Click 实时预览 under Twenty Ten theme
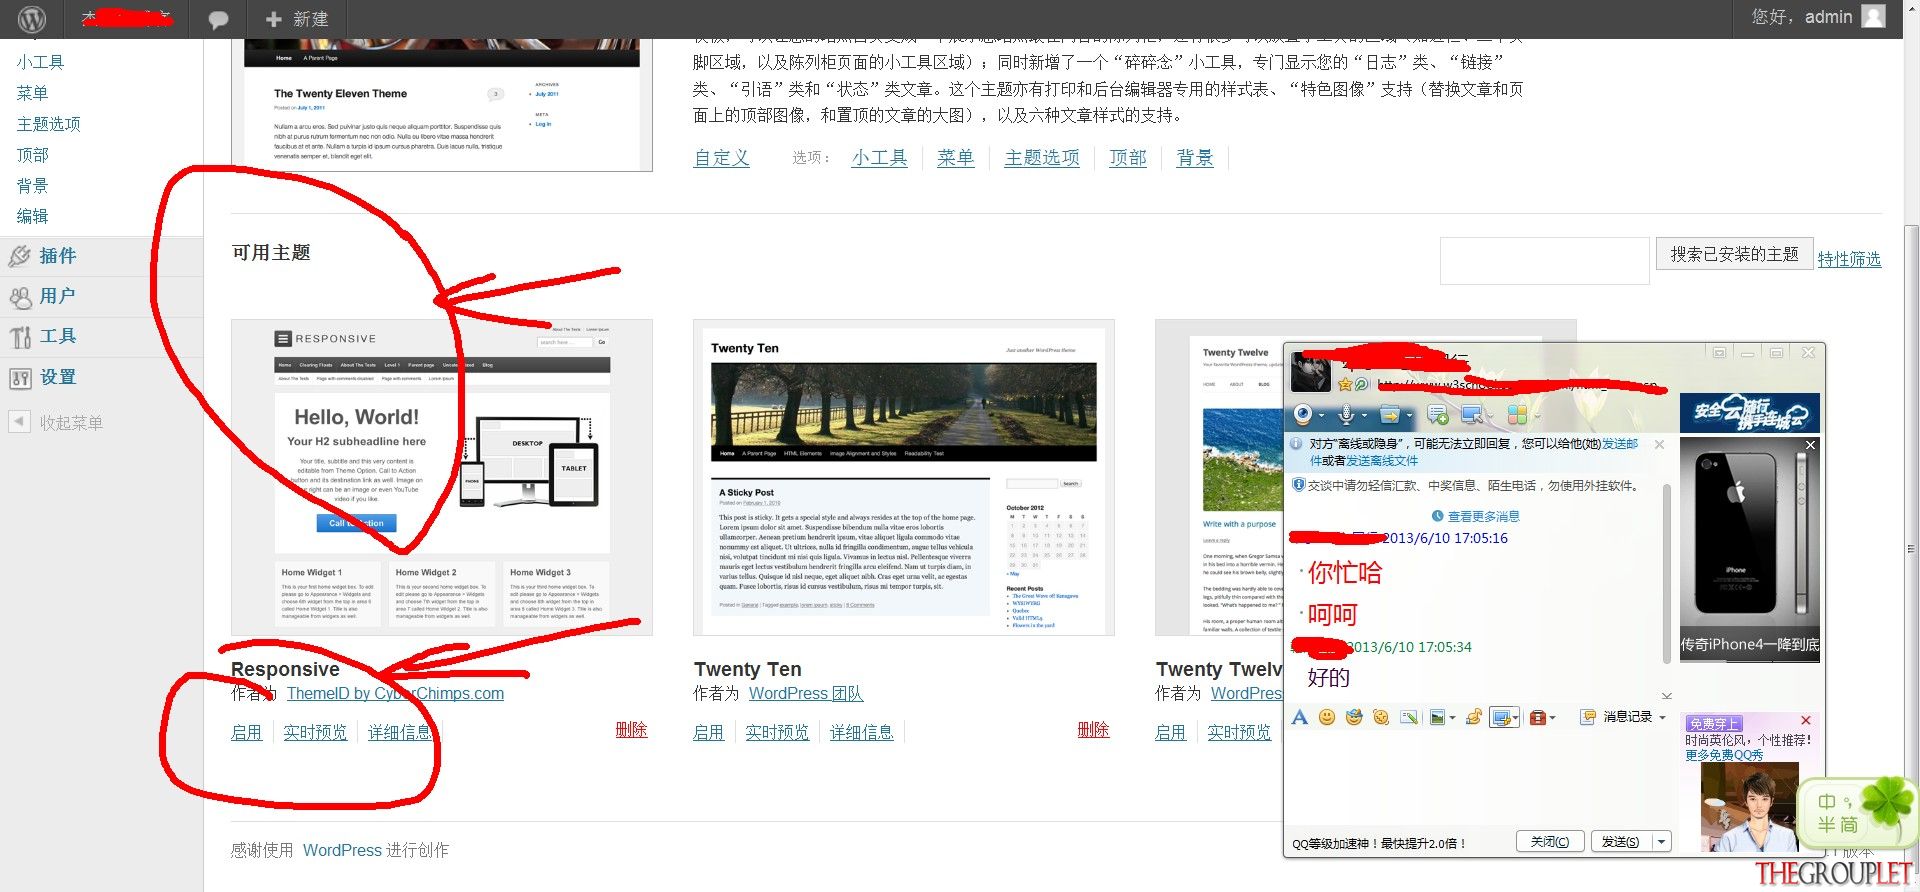This screenshot has width=1920, height=892. tap(777, 732)
